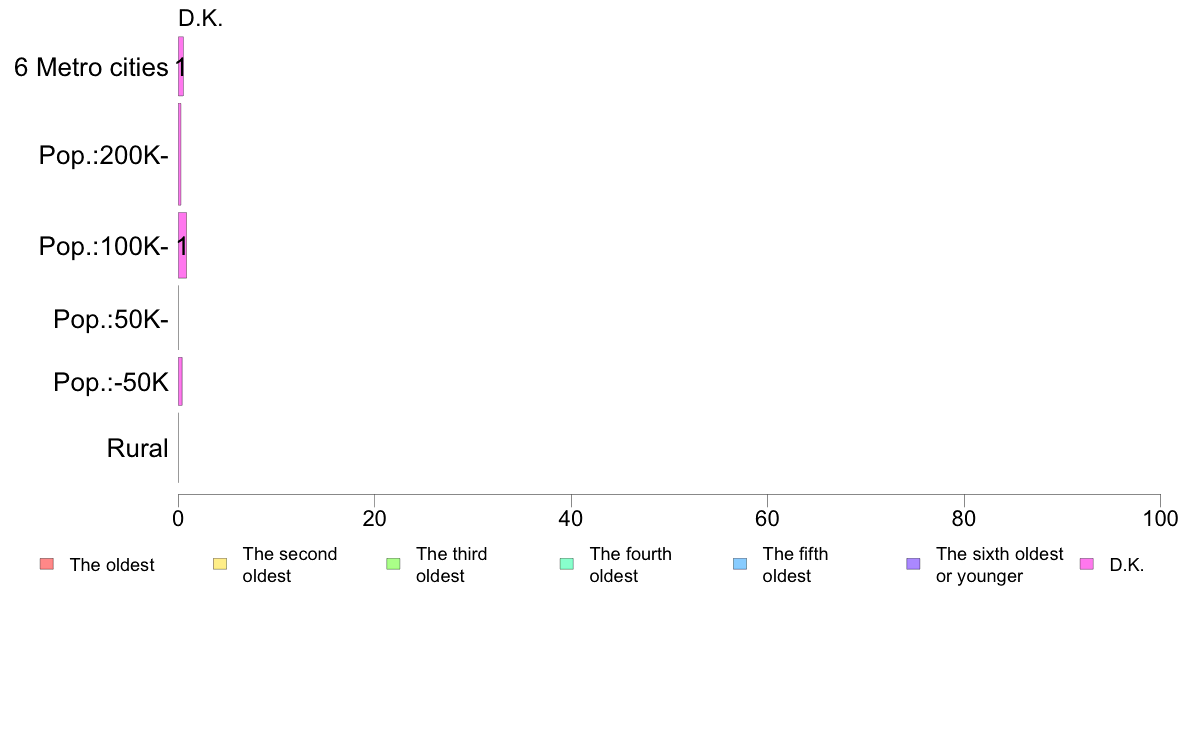
Task: Click the 'Pop.:50K-' category label
Action: (111, 319)
